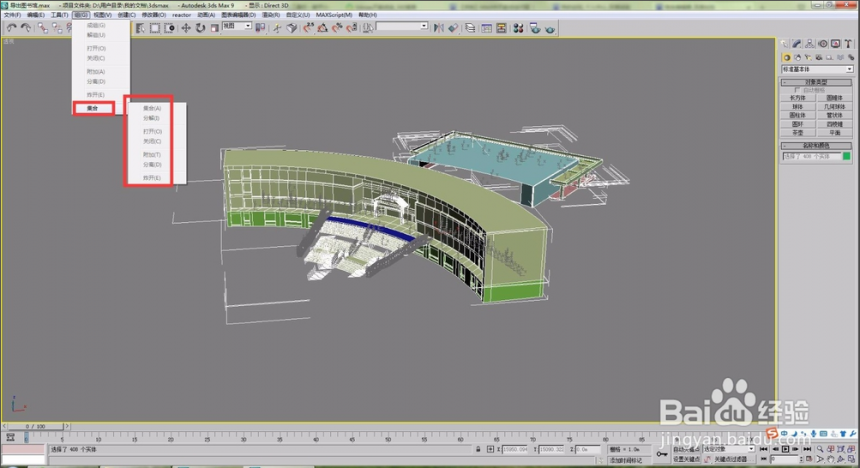Open the 标准基本体 primitives dropdown
Image resolution: width=860 pixels, height=468 pixels.
point(817,69)
